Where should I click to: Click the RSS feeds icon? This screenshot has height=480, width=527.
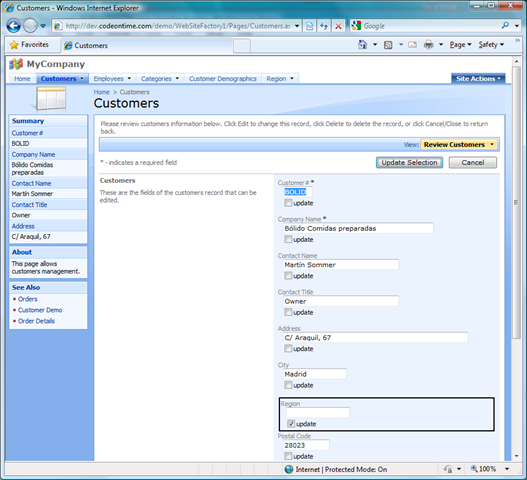388,45
